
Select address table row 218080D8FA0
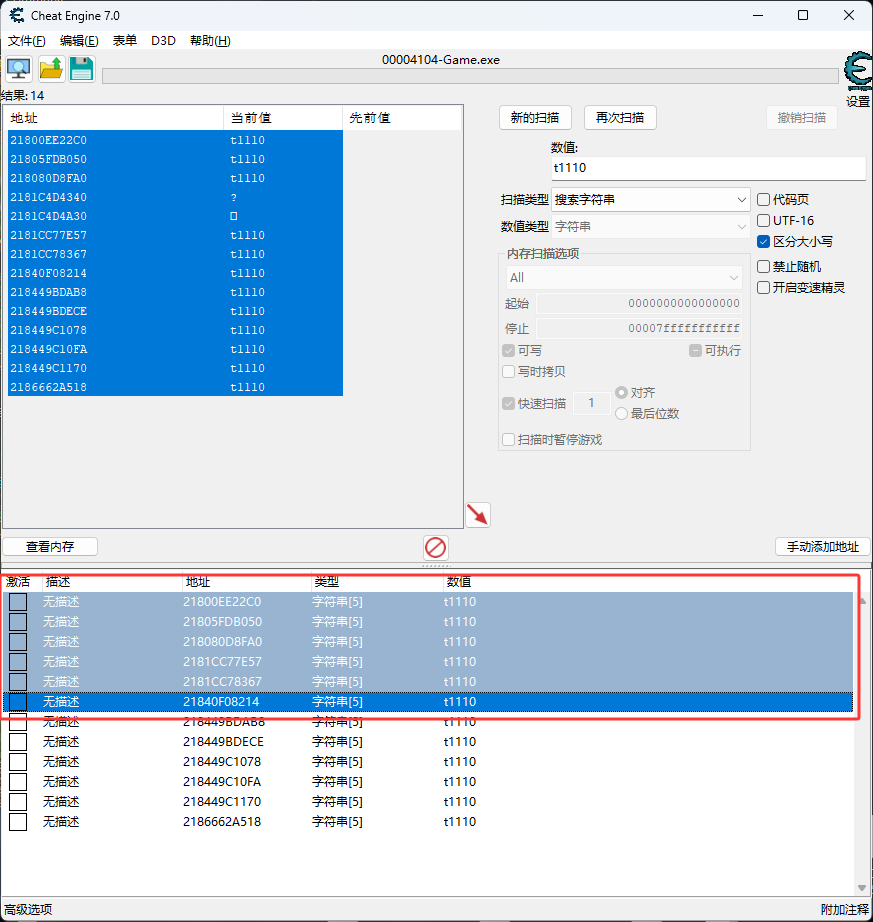[428, 642]
